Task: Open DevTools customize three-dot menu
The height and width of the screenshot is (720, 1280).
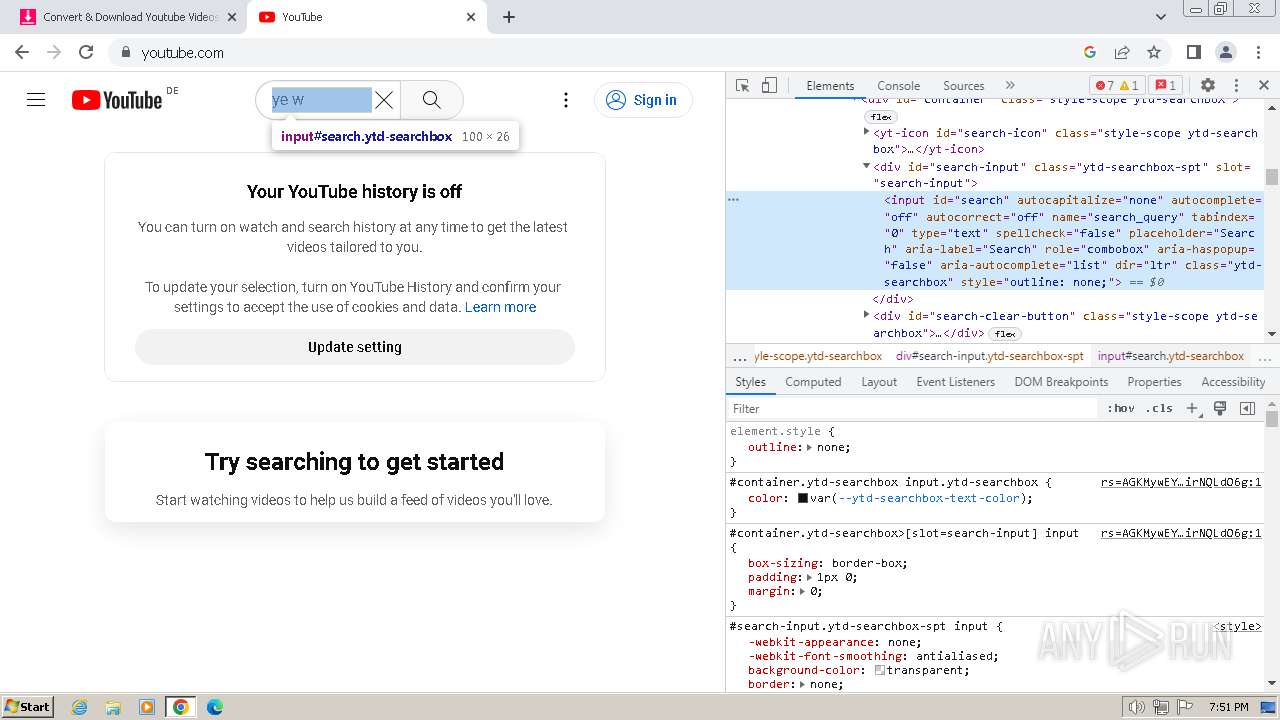Action: [1237, 86]
